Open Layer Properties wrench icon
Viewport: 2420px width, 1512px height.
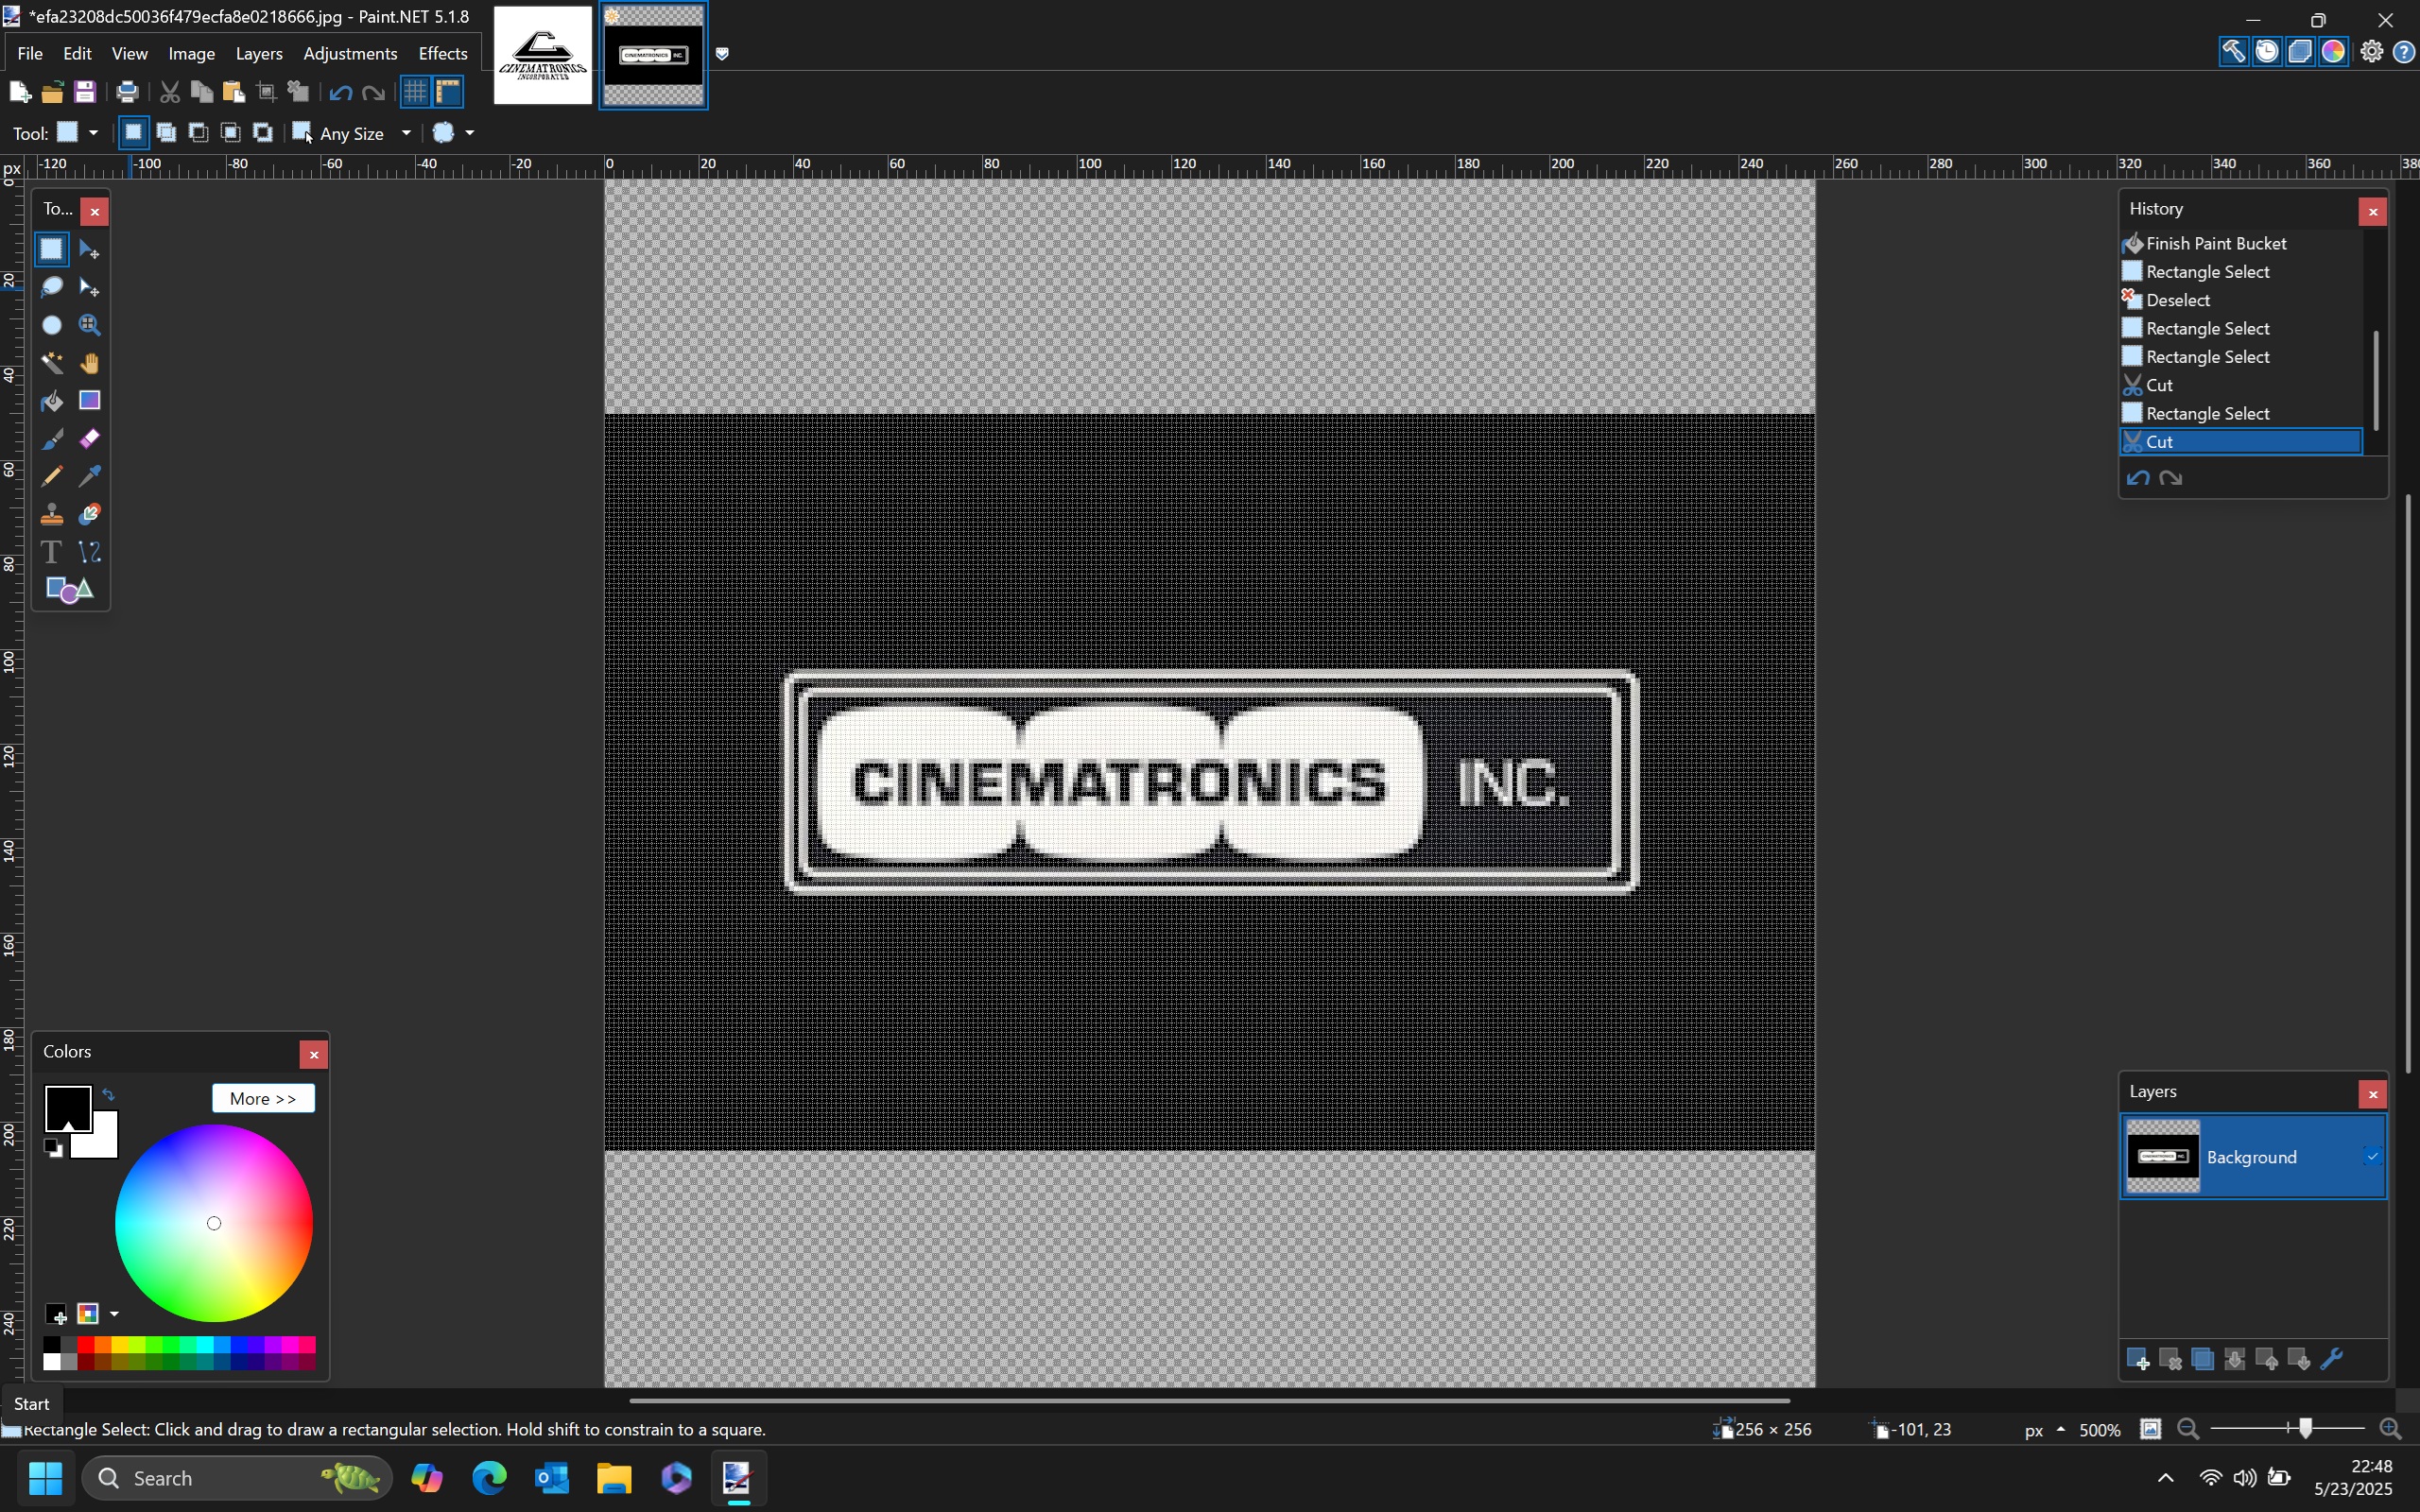(2331, 1359)
